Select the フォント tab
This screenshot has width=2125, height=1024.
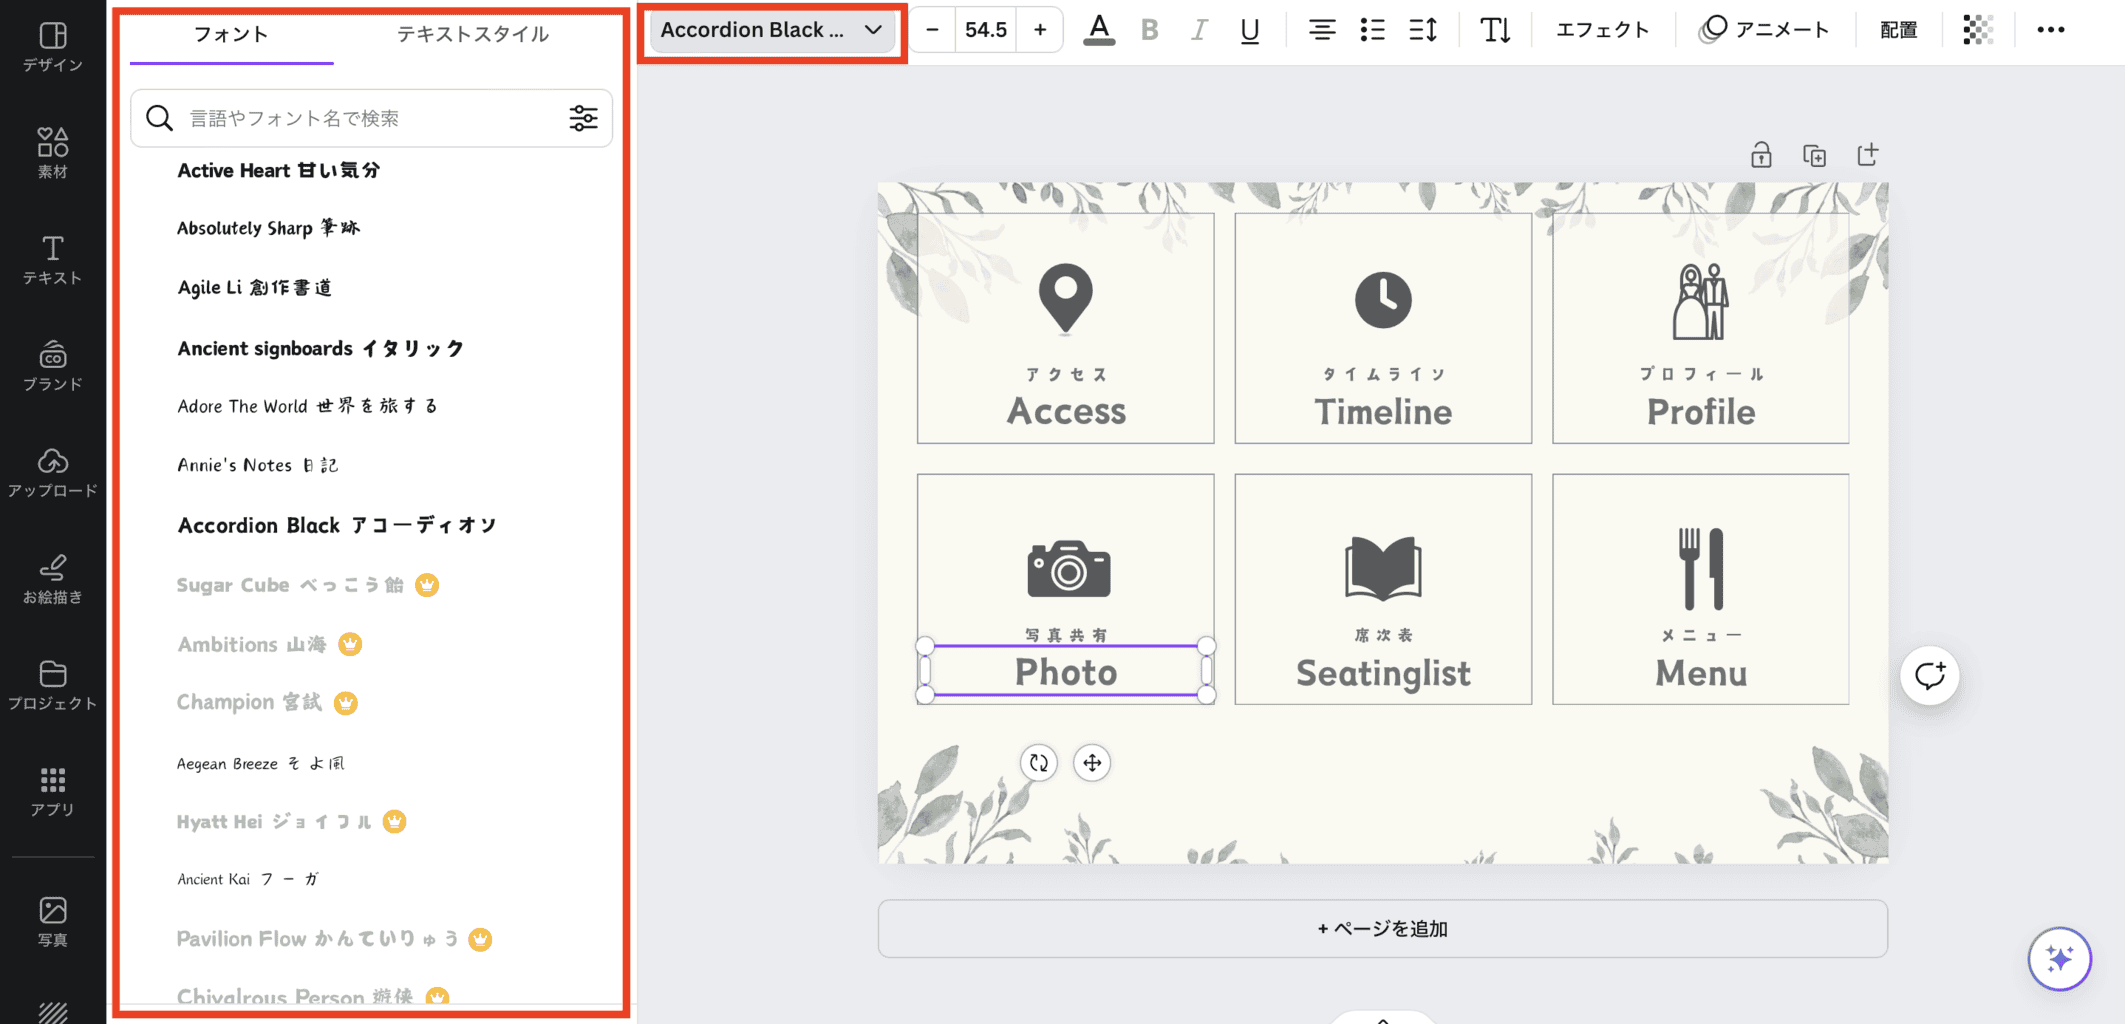point(231,34)
